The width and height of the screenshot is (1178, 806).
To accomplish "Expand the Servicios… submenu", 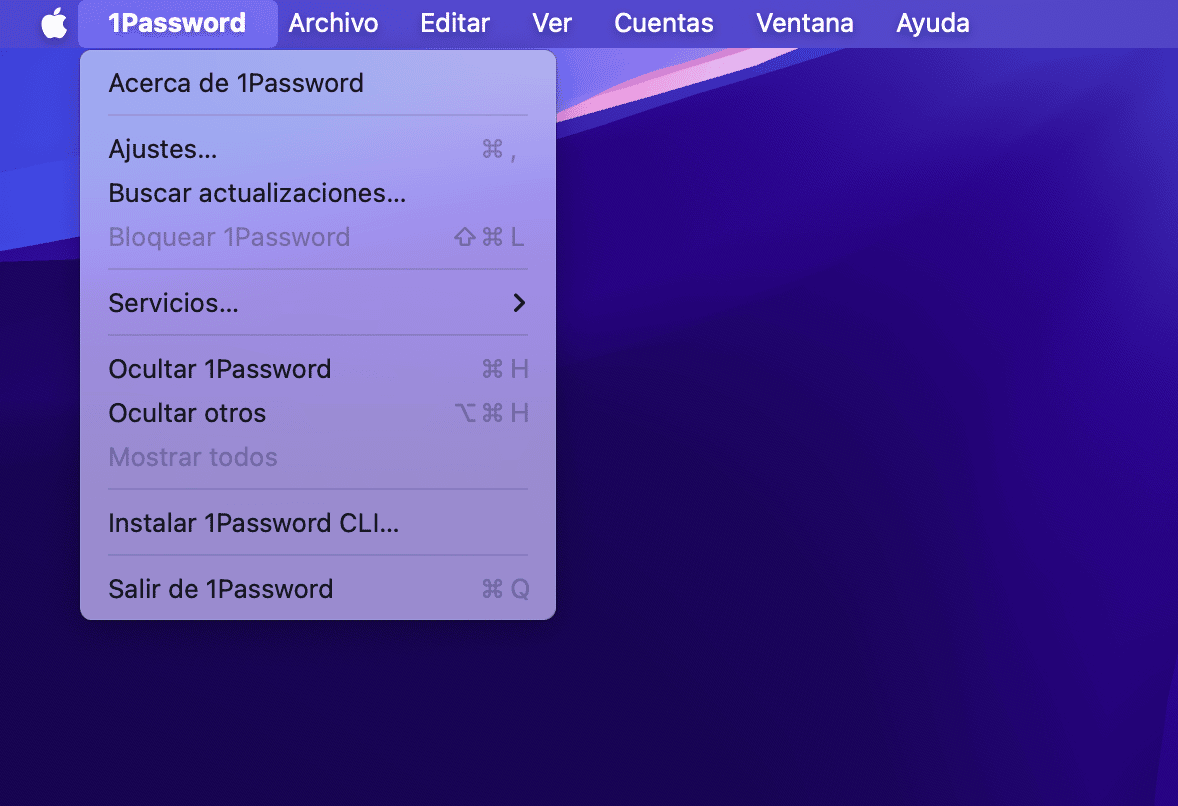I will pyautogui.click(x=318, y=303).
